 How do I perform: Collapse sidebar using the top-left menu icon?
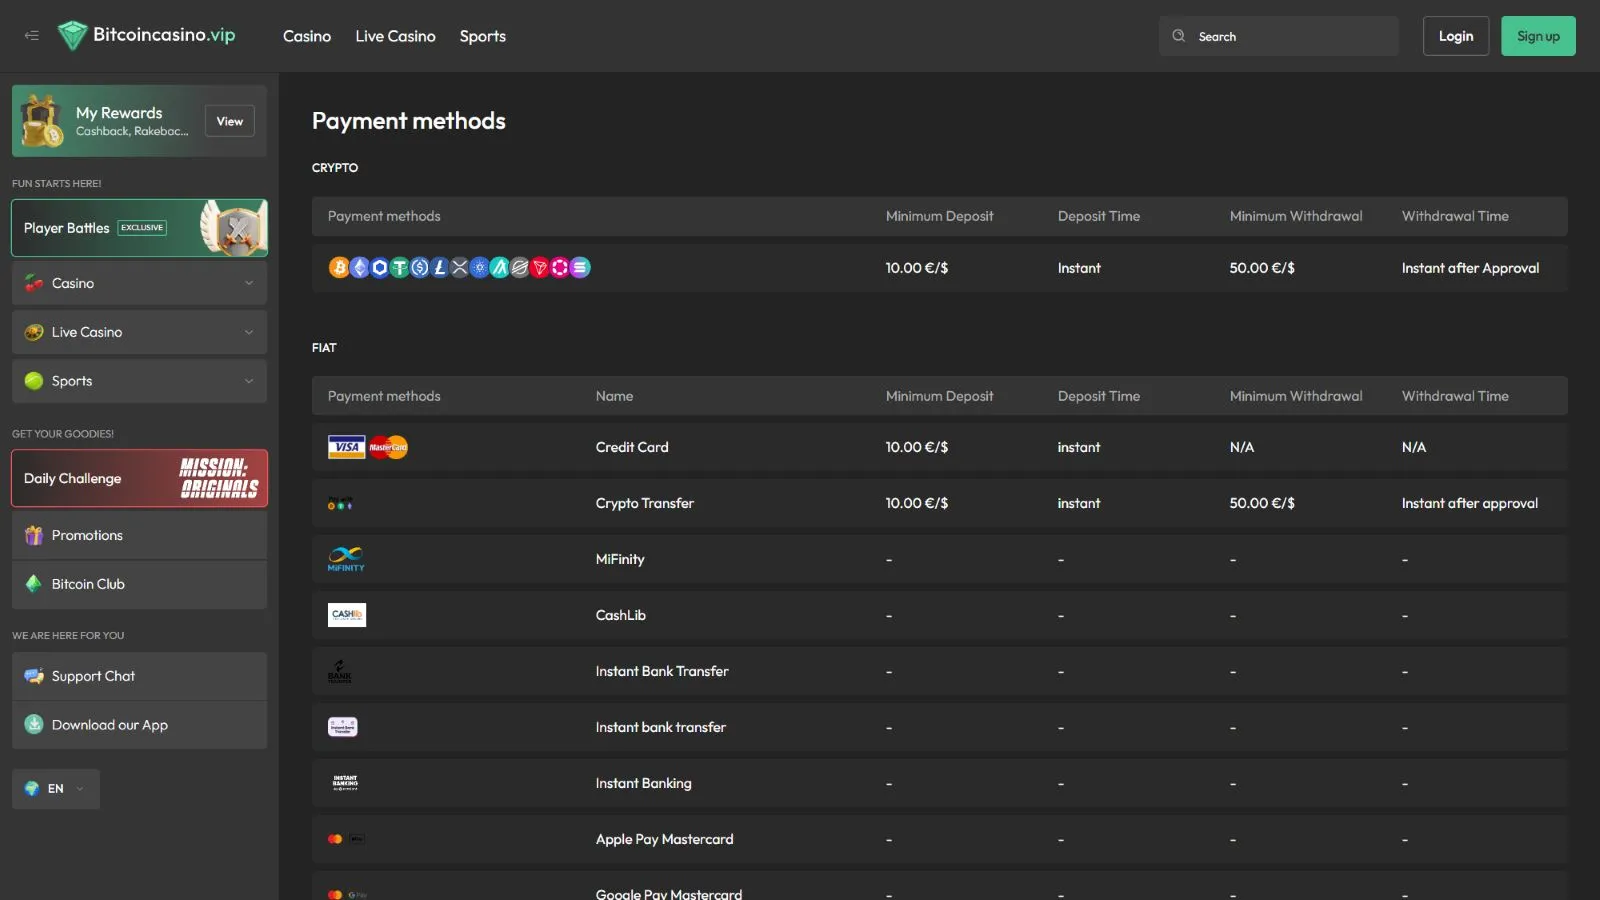(32, 36)
